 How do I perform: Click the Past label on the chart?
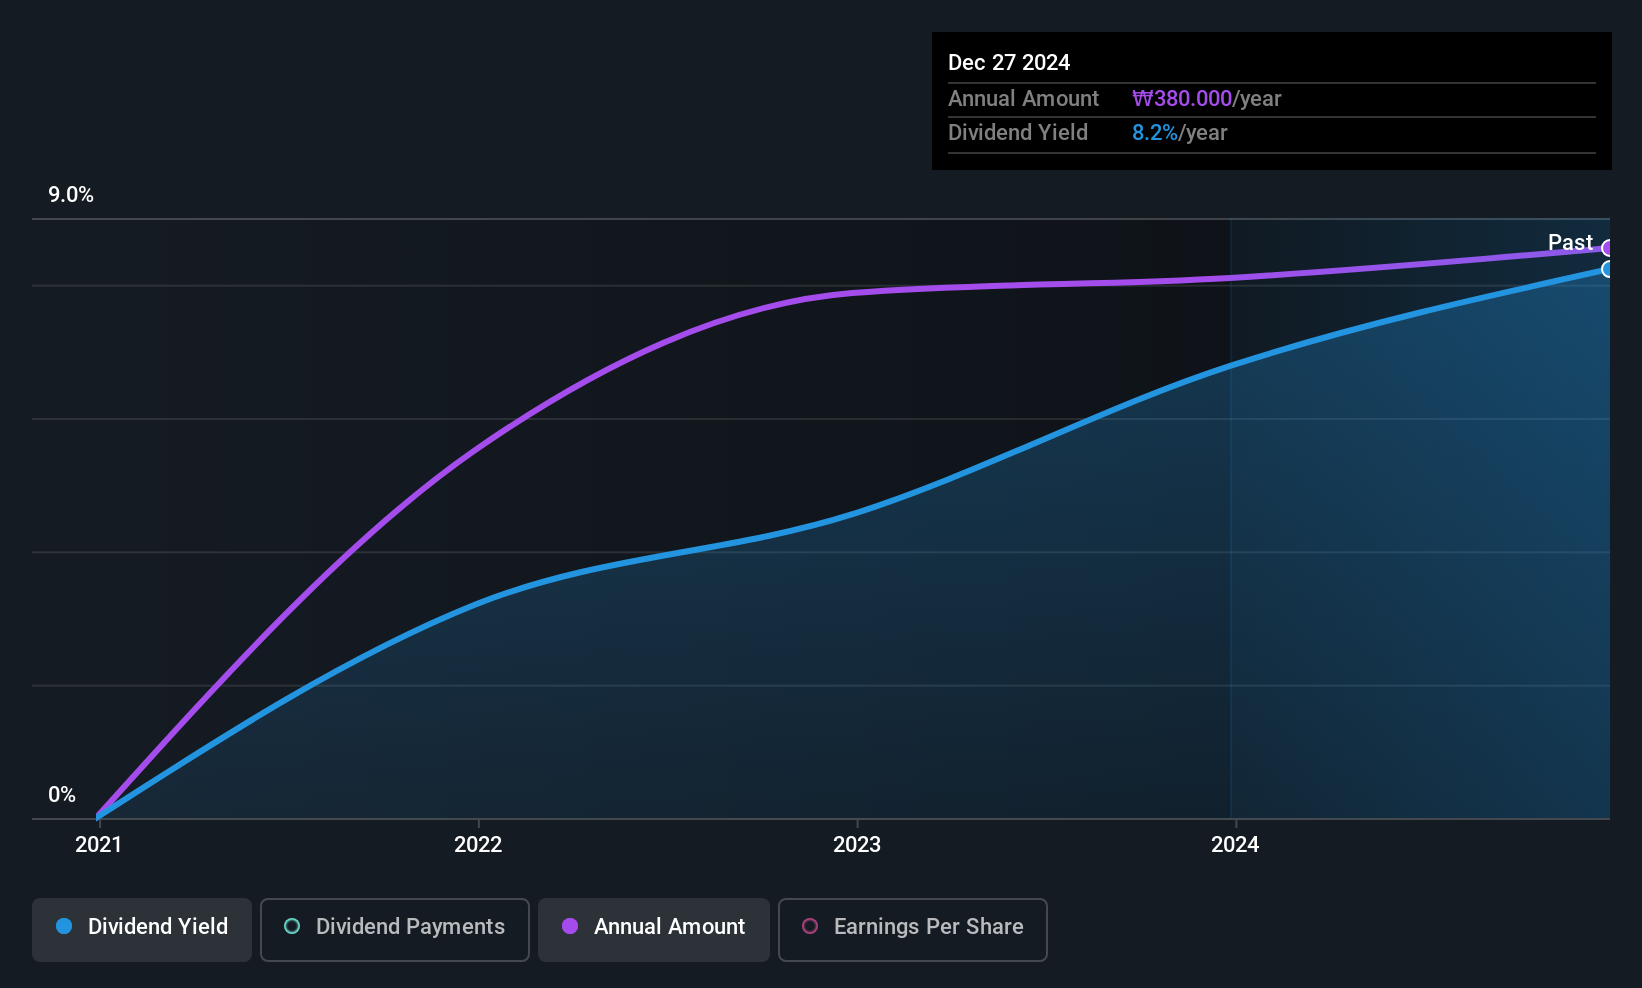coord(1569,243)
